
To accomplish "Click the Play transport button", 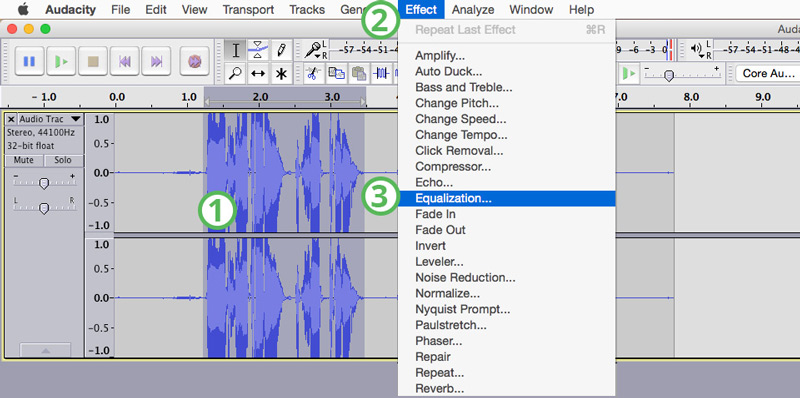I will tap(61, 61).
